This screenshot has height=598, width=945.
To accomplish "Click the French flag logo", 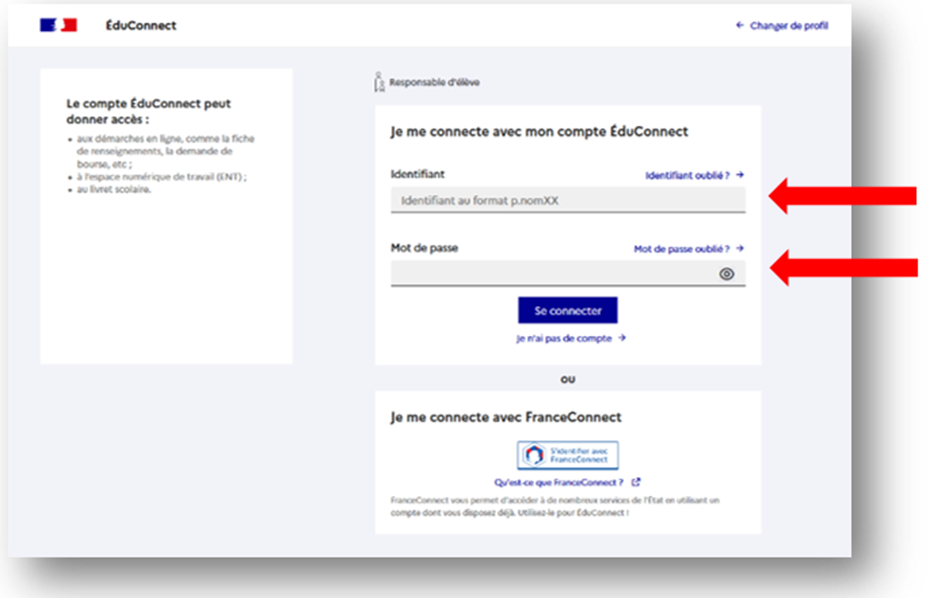I will [x=58, y=25].
